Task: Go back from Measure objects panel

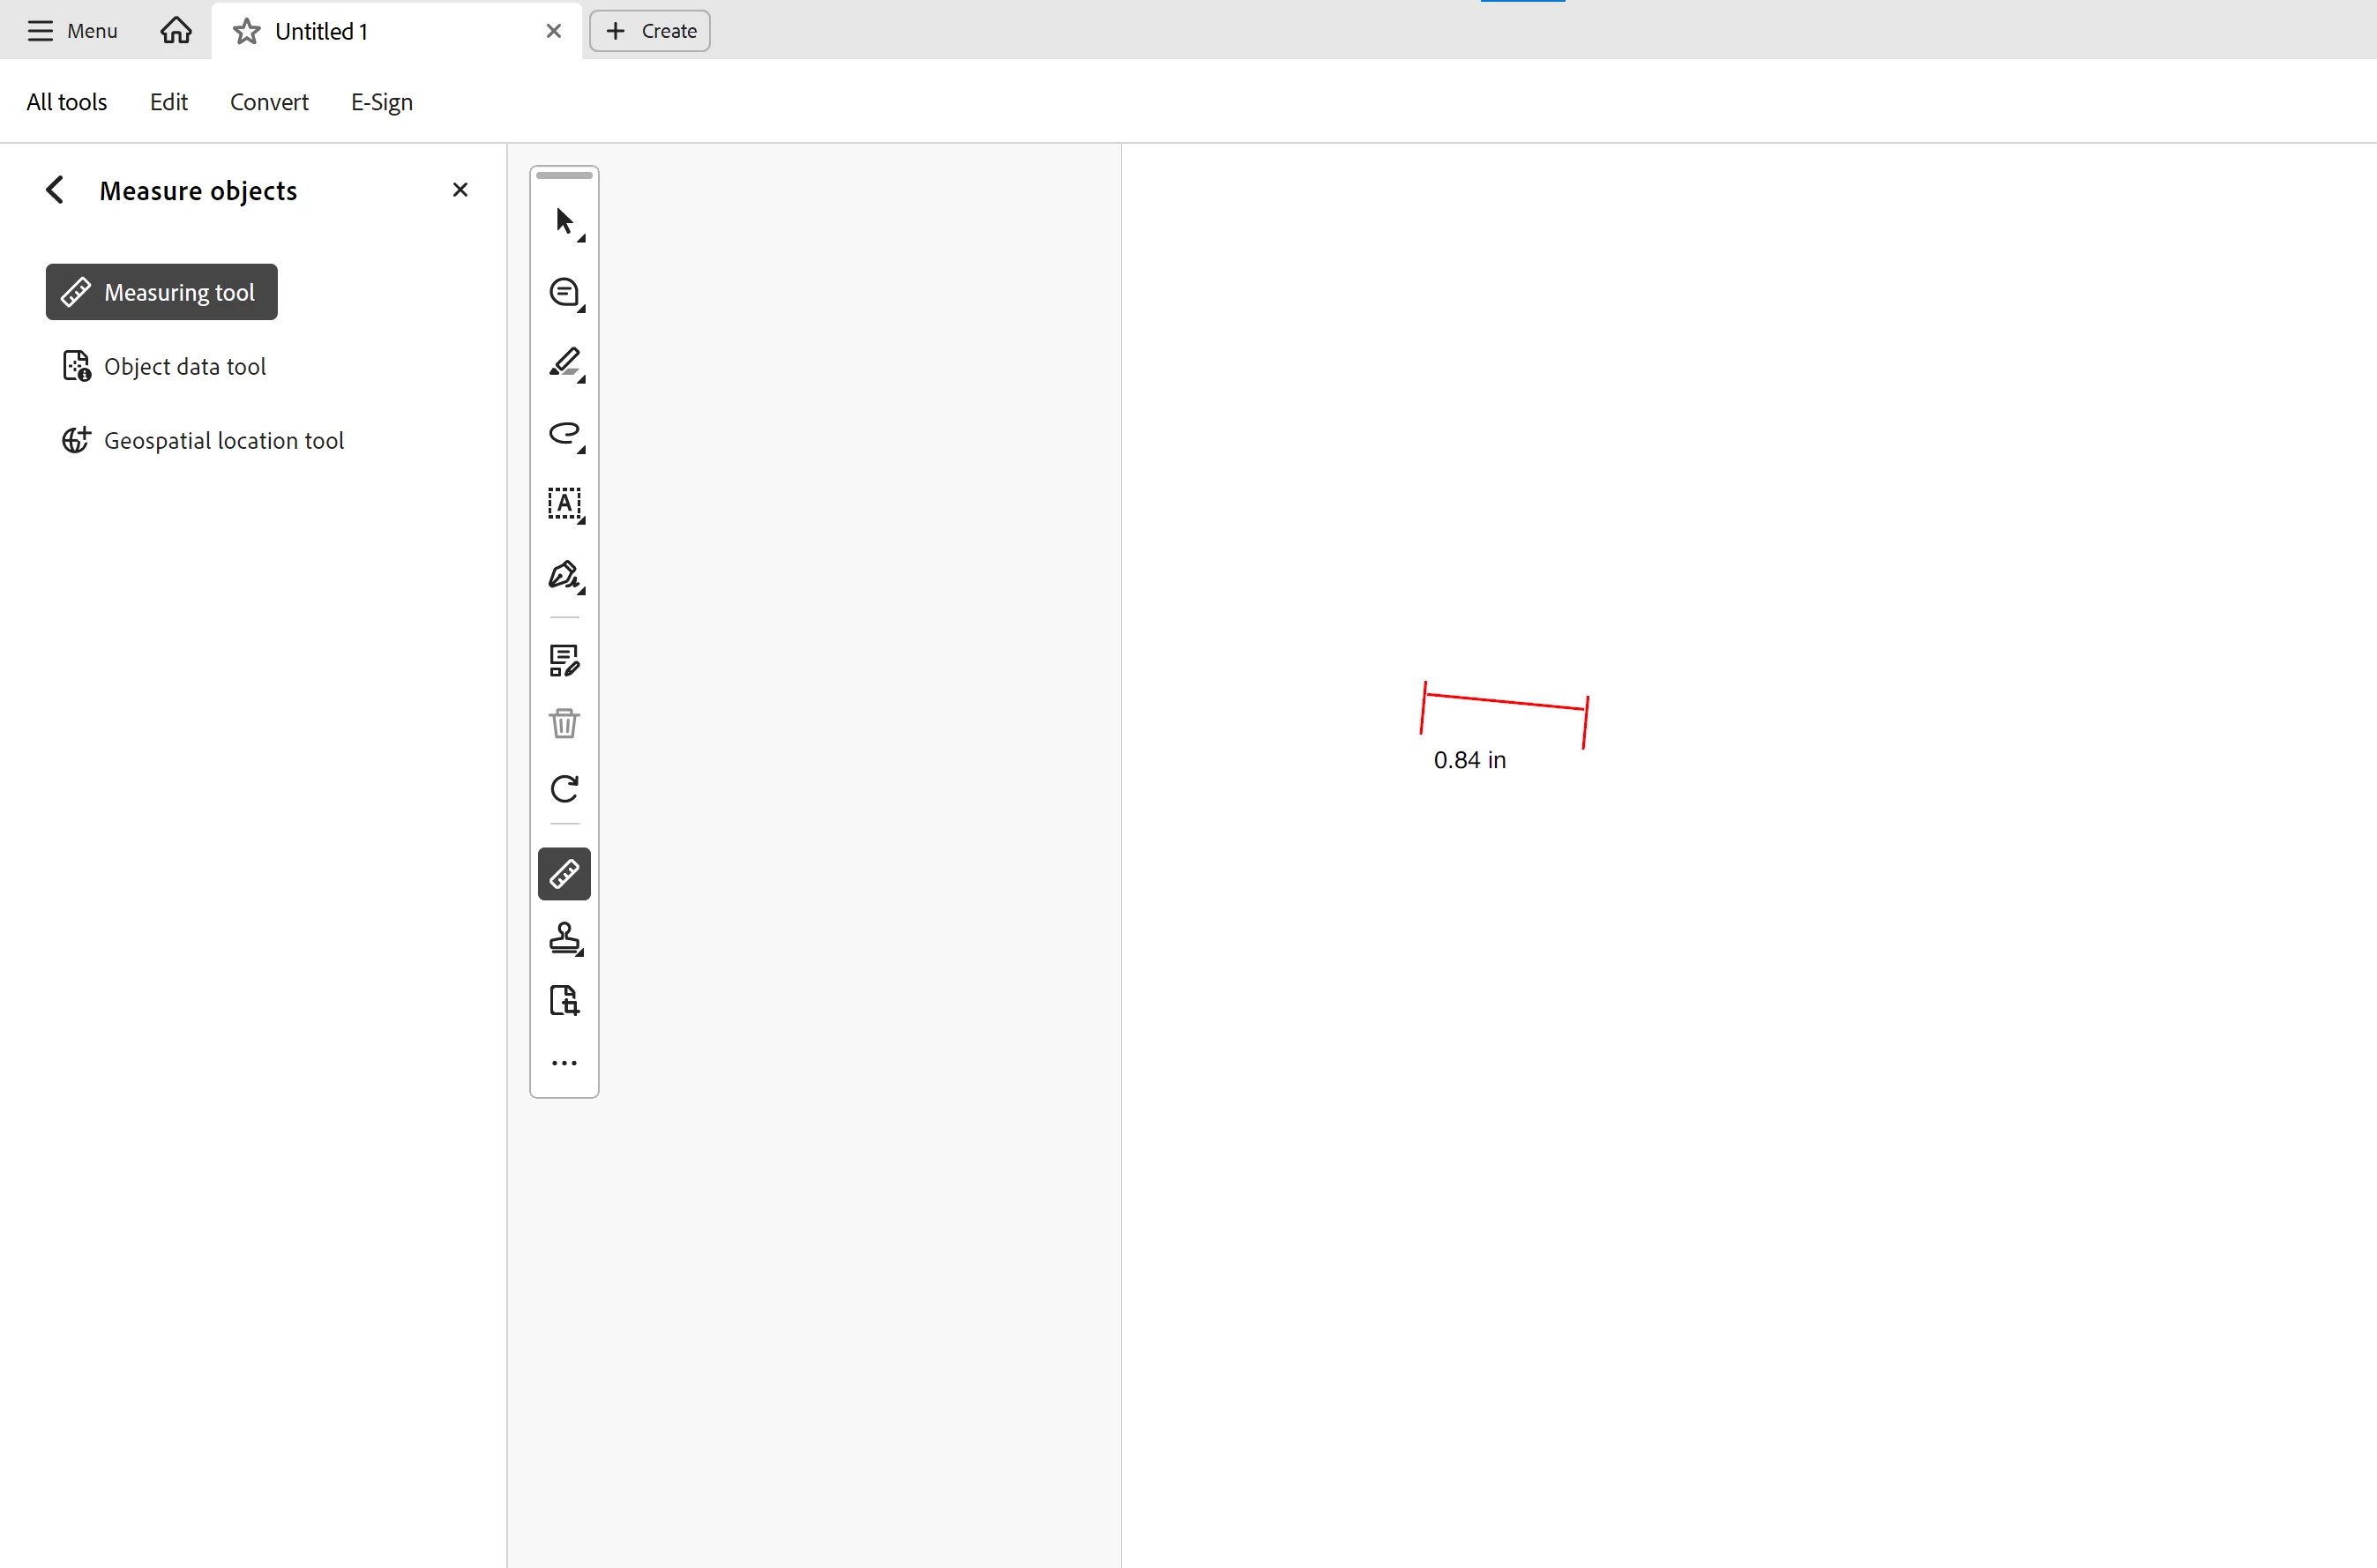Action: click(55, 190)
